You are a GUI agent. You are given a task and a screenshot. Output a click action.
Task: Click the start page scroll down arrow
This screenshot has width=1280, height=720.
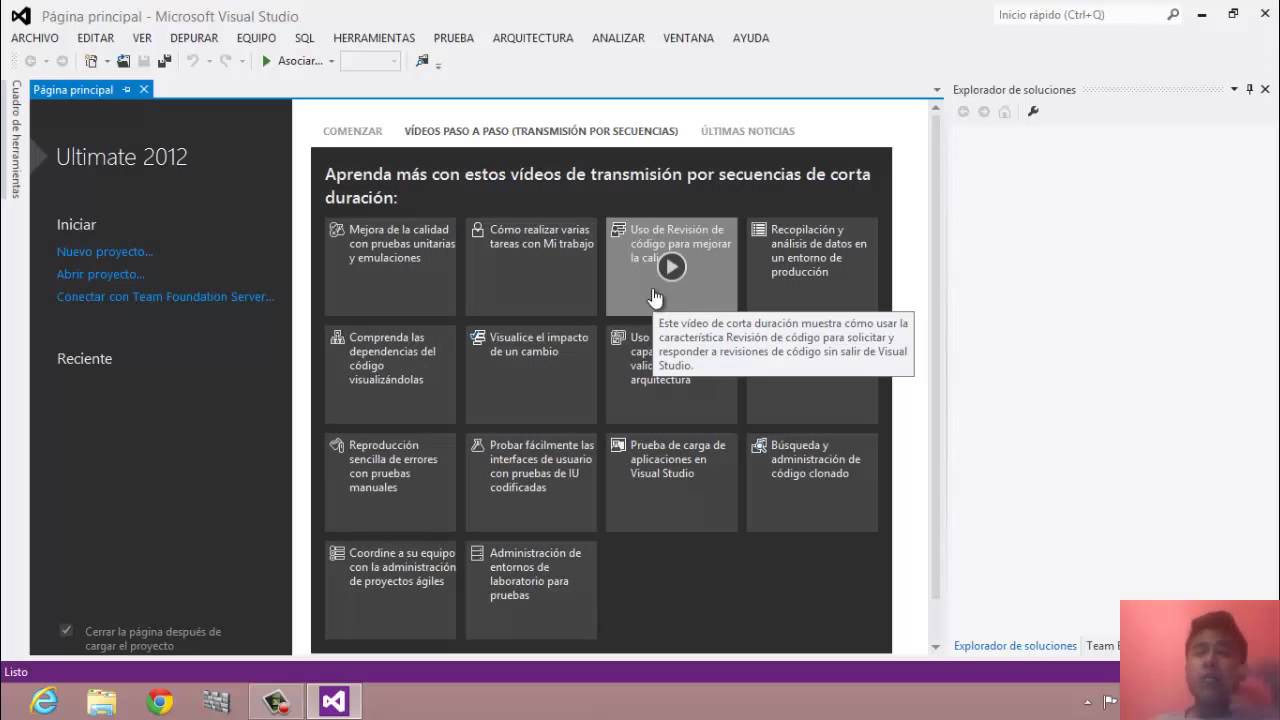click(x=936, y=647)
